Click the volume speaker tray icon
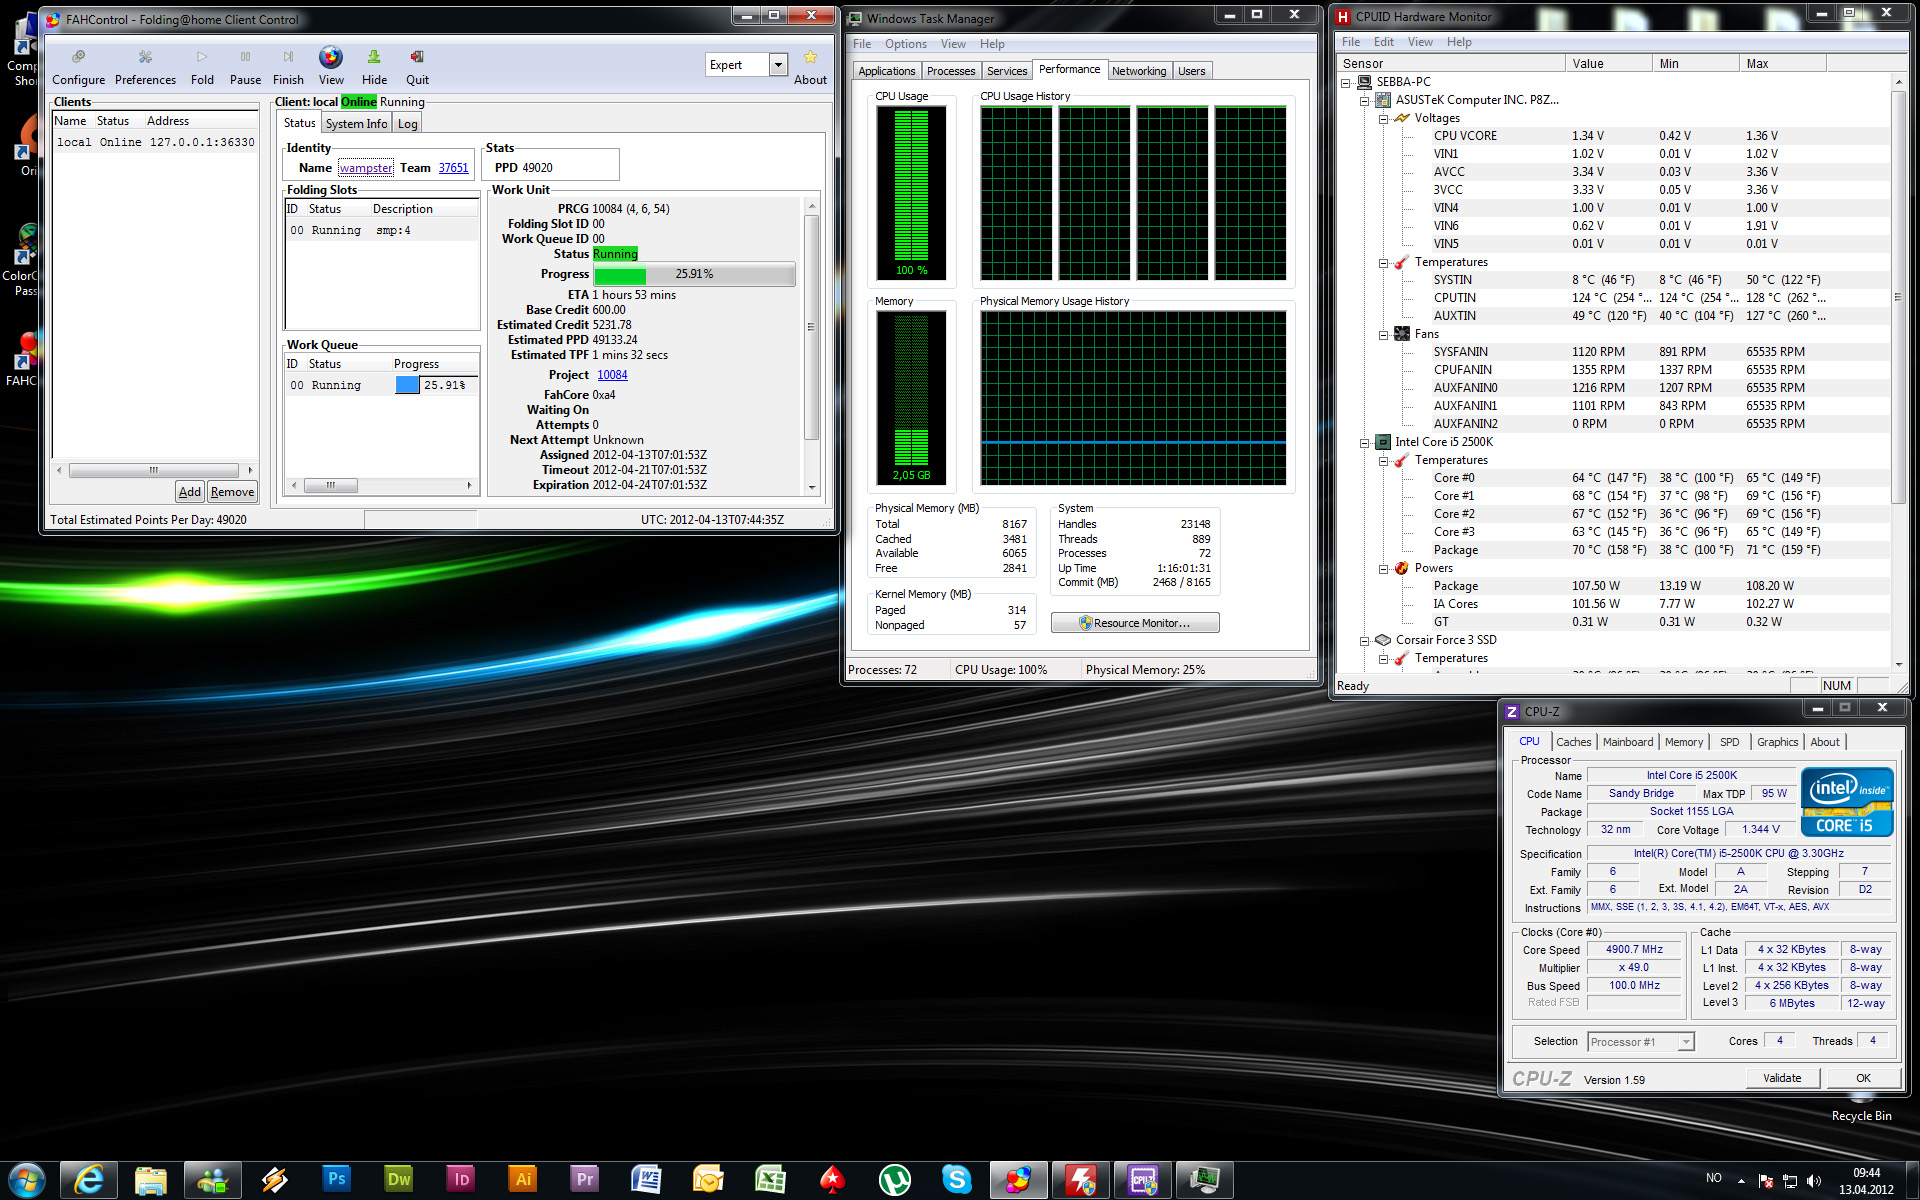The width and height of the screenshot is (1920, 1200). (1814, 1181)
